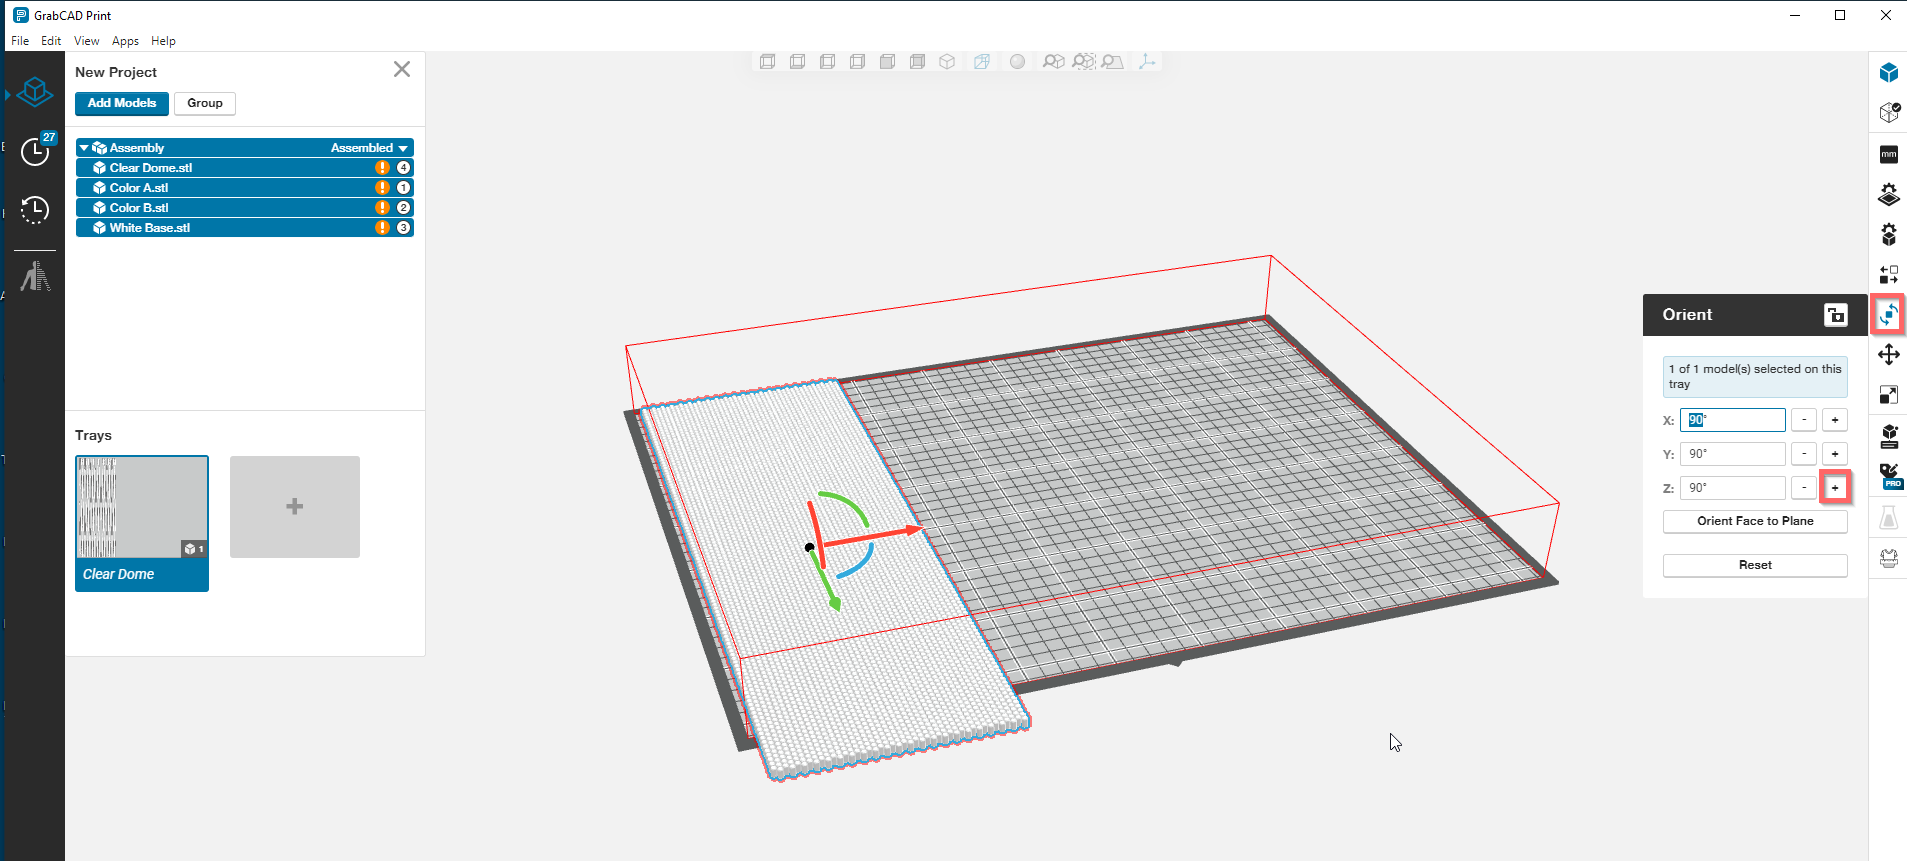1907x861 pixels.
Task: Click the sphere shading icon in the view toolbar
Action: tap(1017, 62)
